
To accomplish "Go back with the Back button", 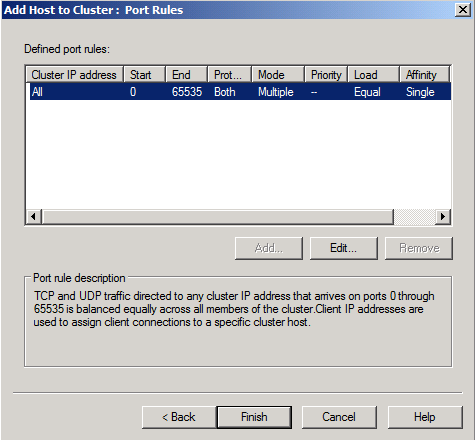I will [x=179, y=417].
